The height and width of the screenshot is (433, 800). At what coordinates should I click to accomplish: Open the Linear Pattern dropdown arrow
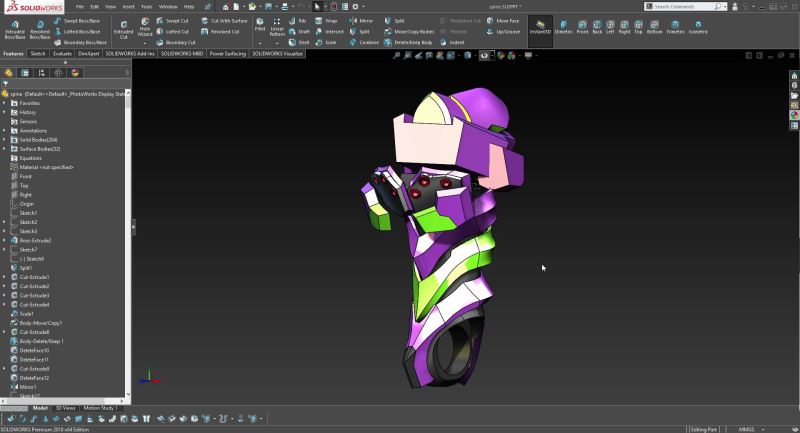tap(277, 43)
